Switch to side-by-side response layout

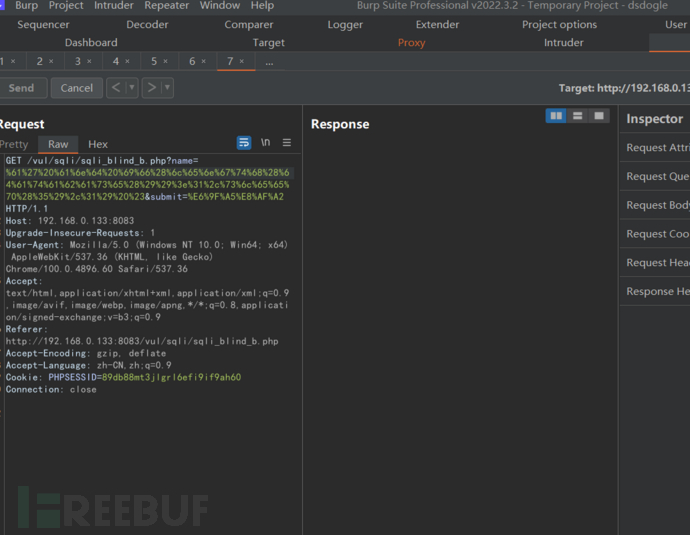tap(556, 116)
